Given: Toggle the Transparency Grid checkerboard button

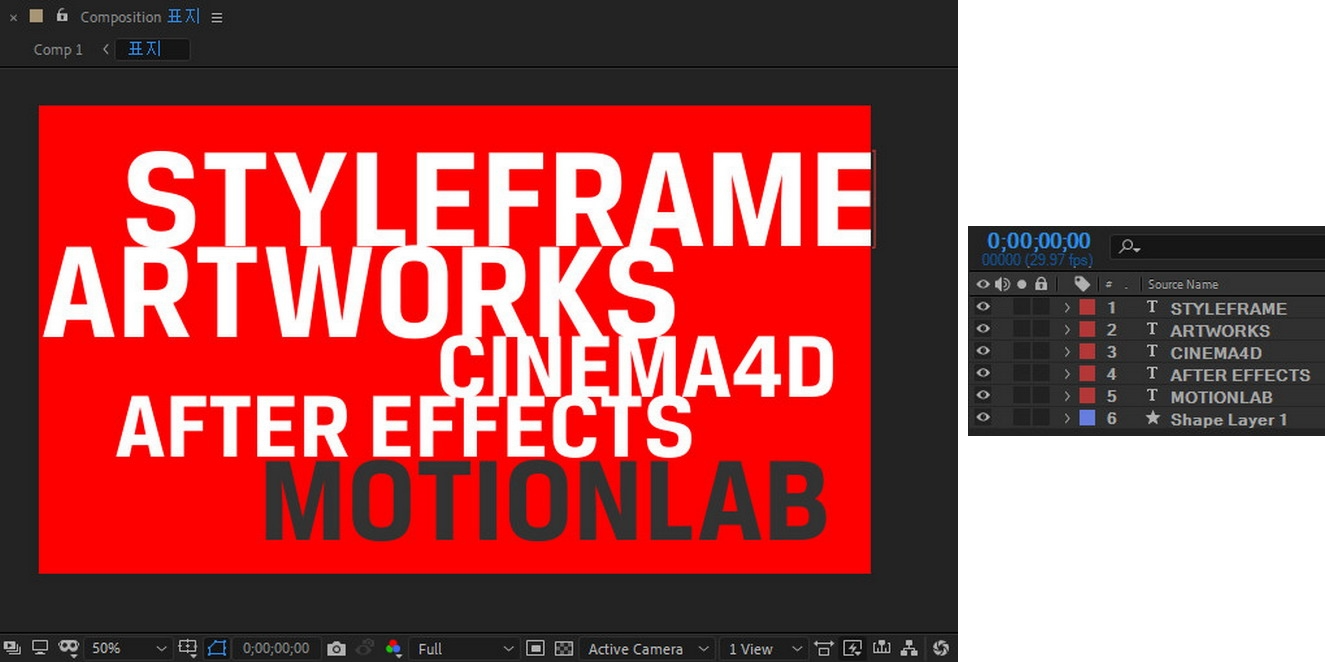Looking at the screenshot, I should click(564, 648).
